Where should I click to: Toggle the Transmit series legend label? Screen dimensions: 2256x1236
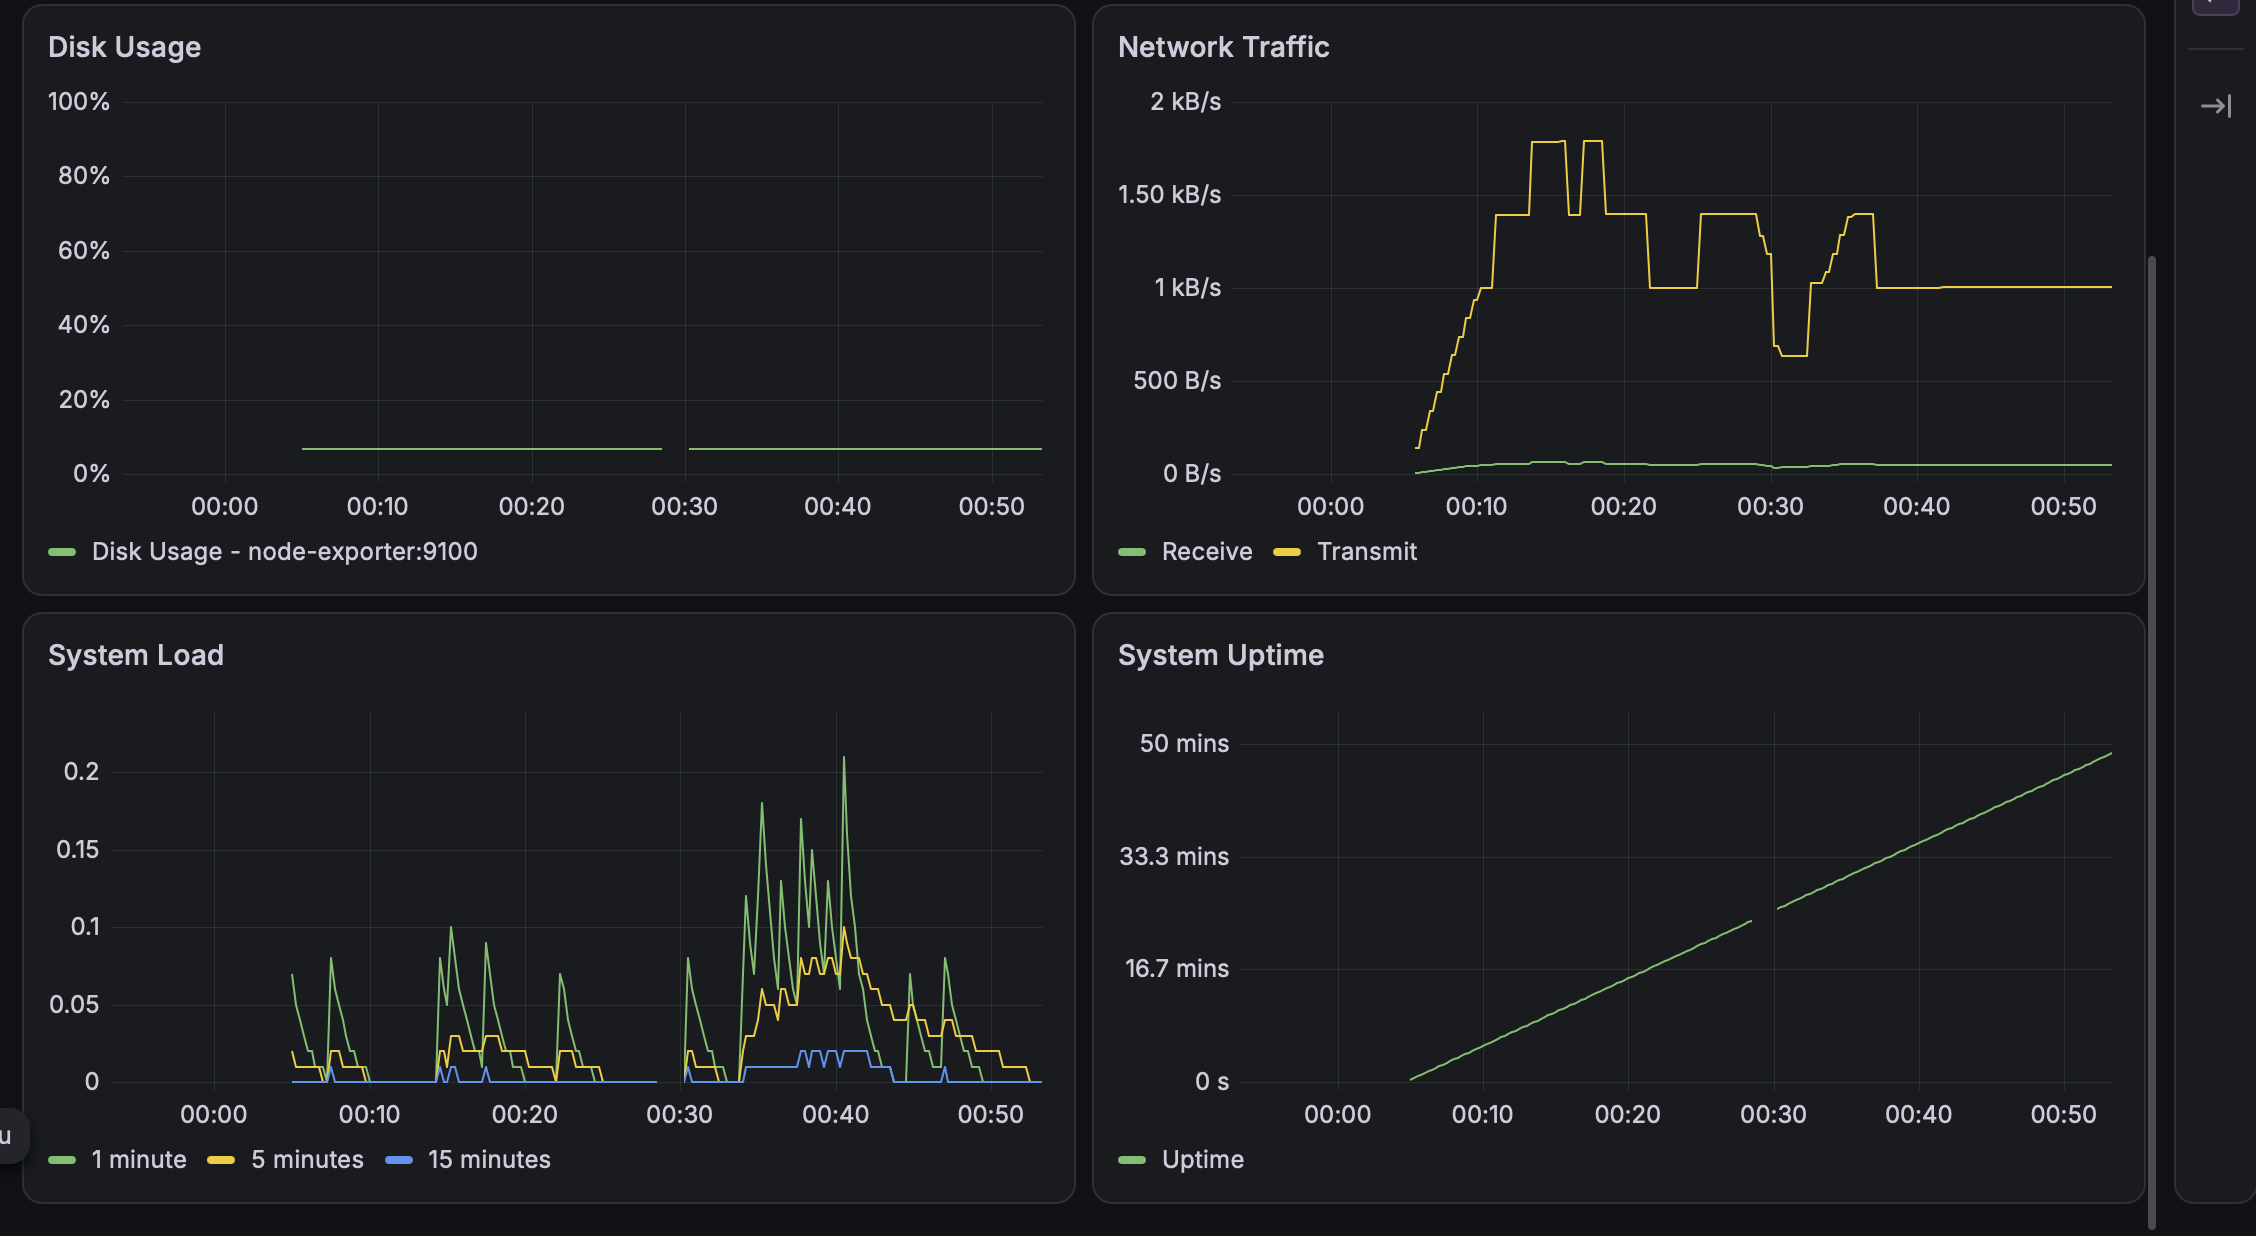click(1366, 551)
